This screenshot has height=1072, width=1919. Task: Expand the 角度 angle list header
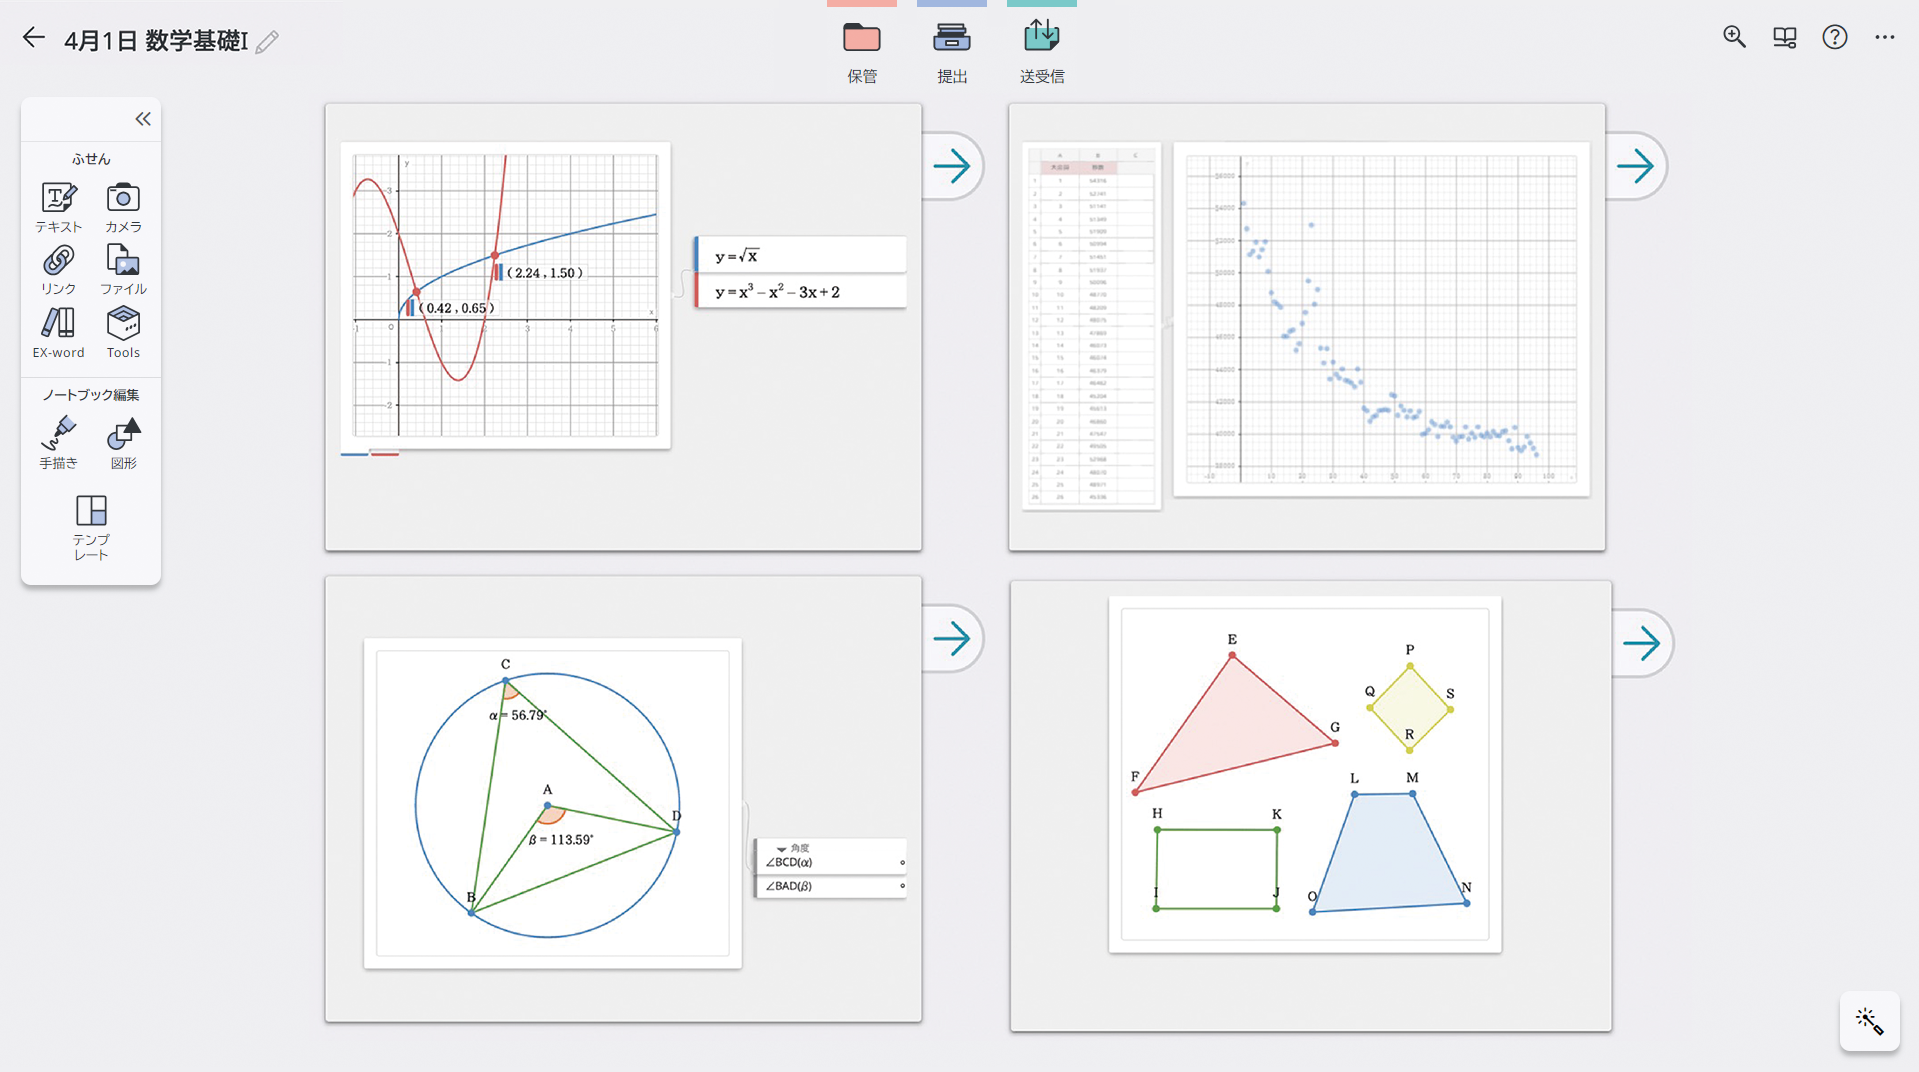pyautogui.click(x=782, y=848)
